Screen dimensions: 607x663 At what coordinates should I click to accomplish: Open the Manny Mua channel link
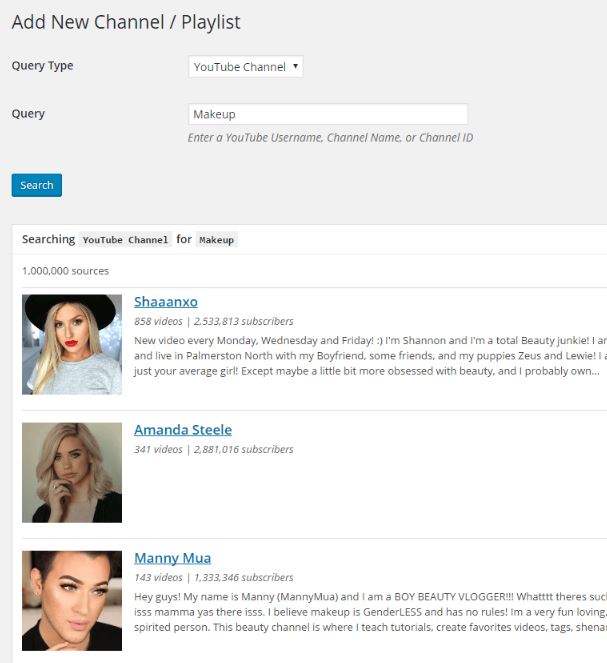(172, 558)
